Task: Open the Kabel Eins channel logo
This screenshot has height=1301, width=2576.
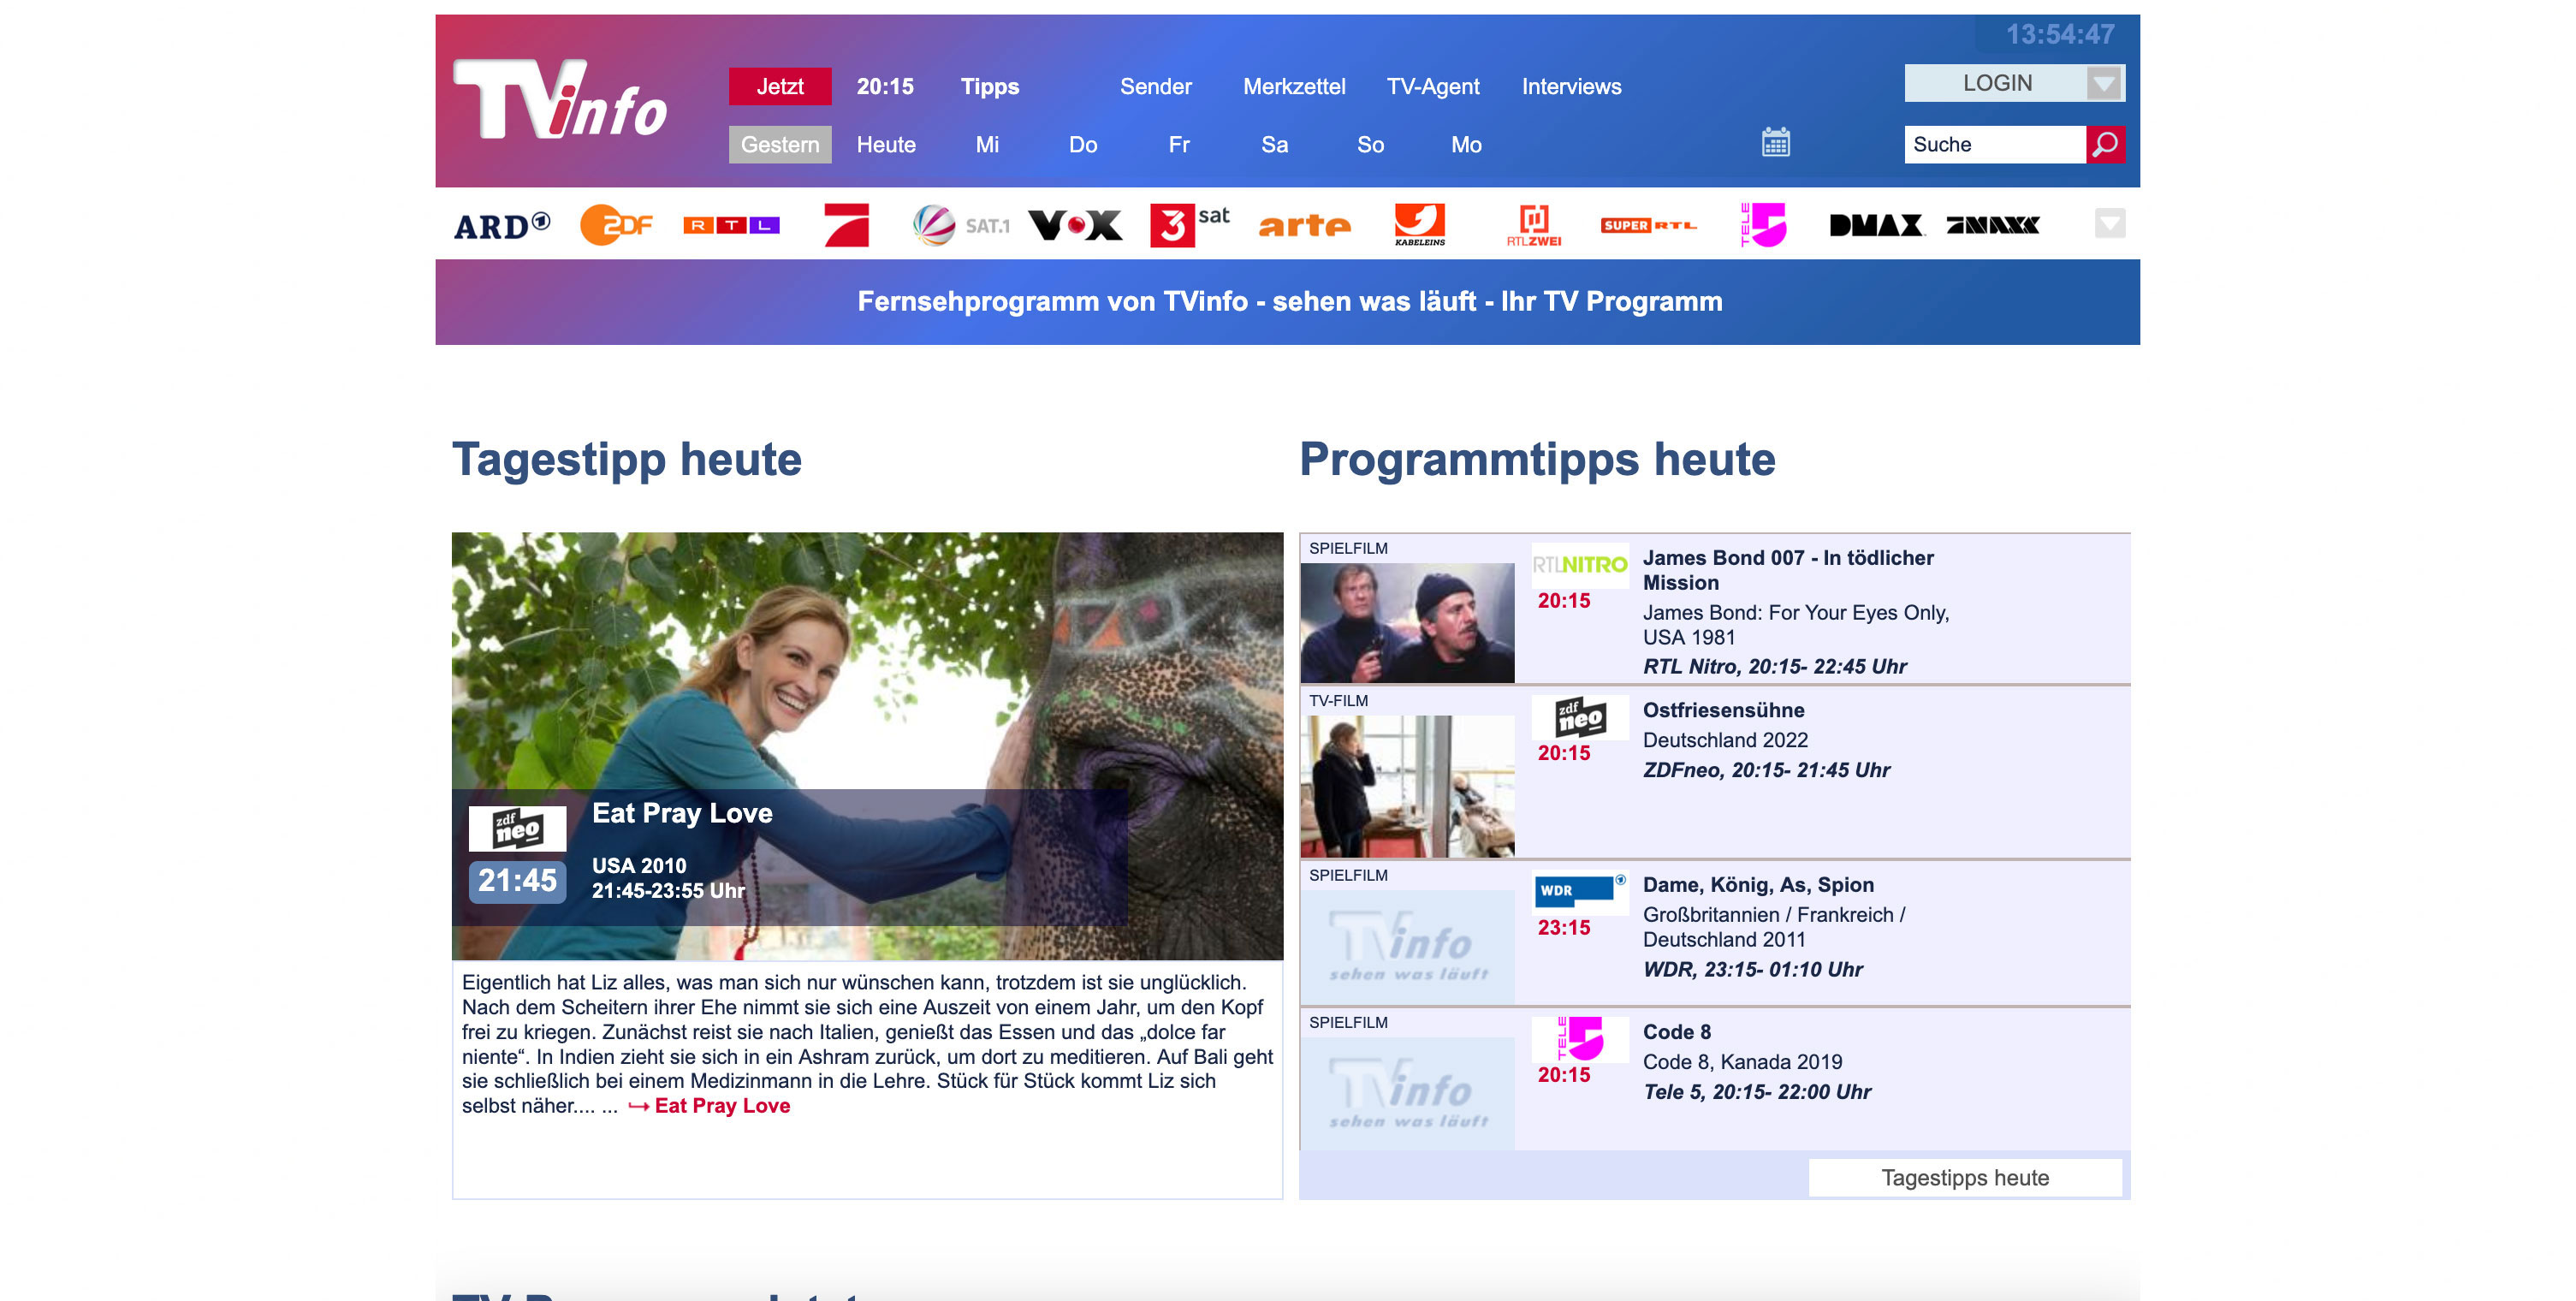Action: tap(1419, 225)
